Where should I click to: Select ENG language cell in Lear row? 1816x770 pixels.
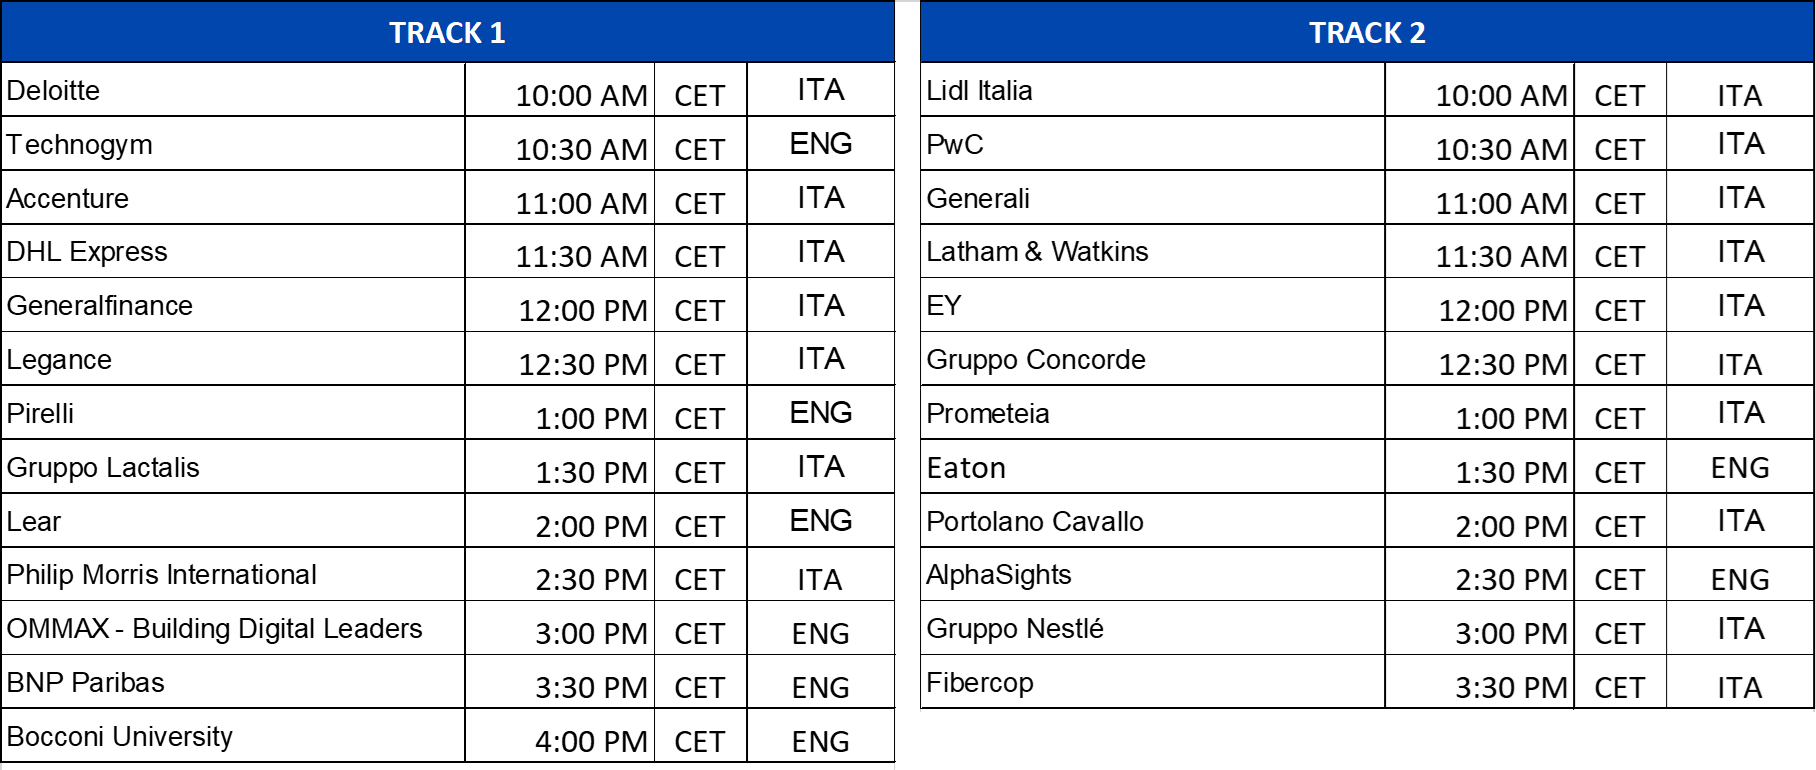pos(820,521)
